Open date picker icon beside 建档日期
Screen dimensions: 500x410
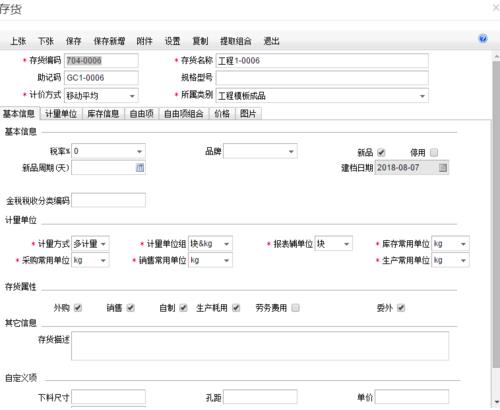(x=443, y=167)
